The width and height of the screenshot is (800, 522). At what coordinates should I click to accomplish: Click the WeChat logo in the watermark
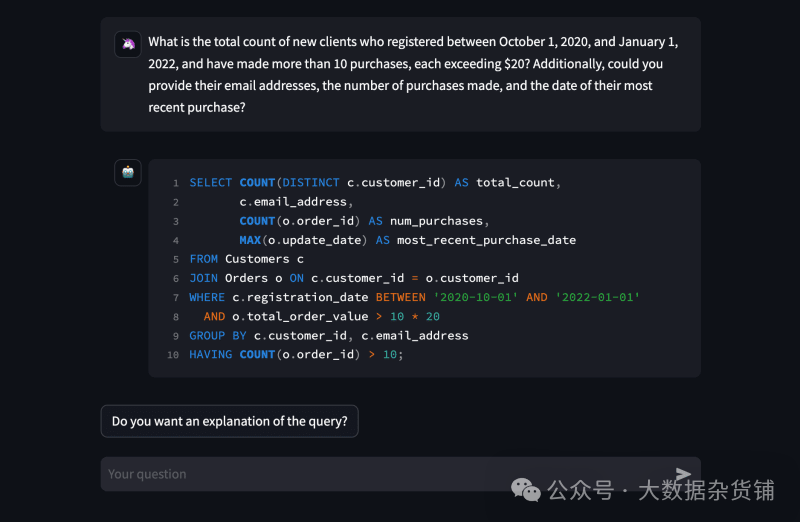tap(527, 489)
